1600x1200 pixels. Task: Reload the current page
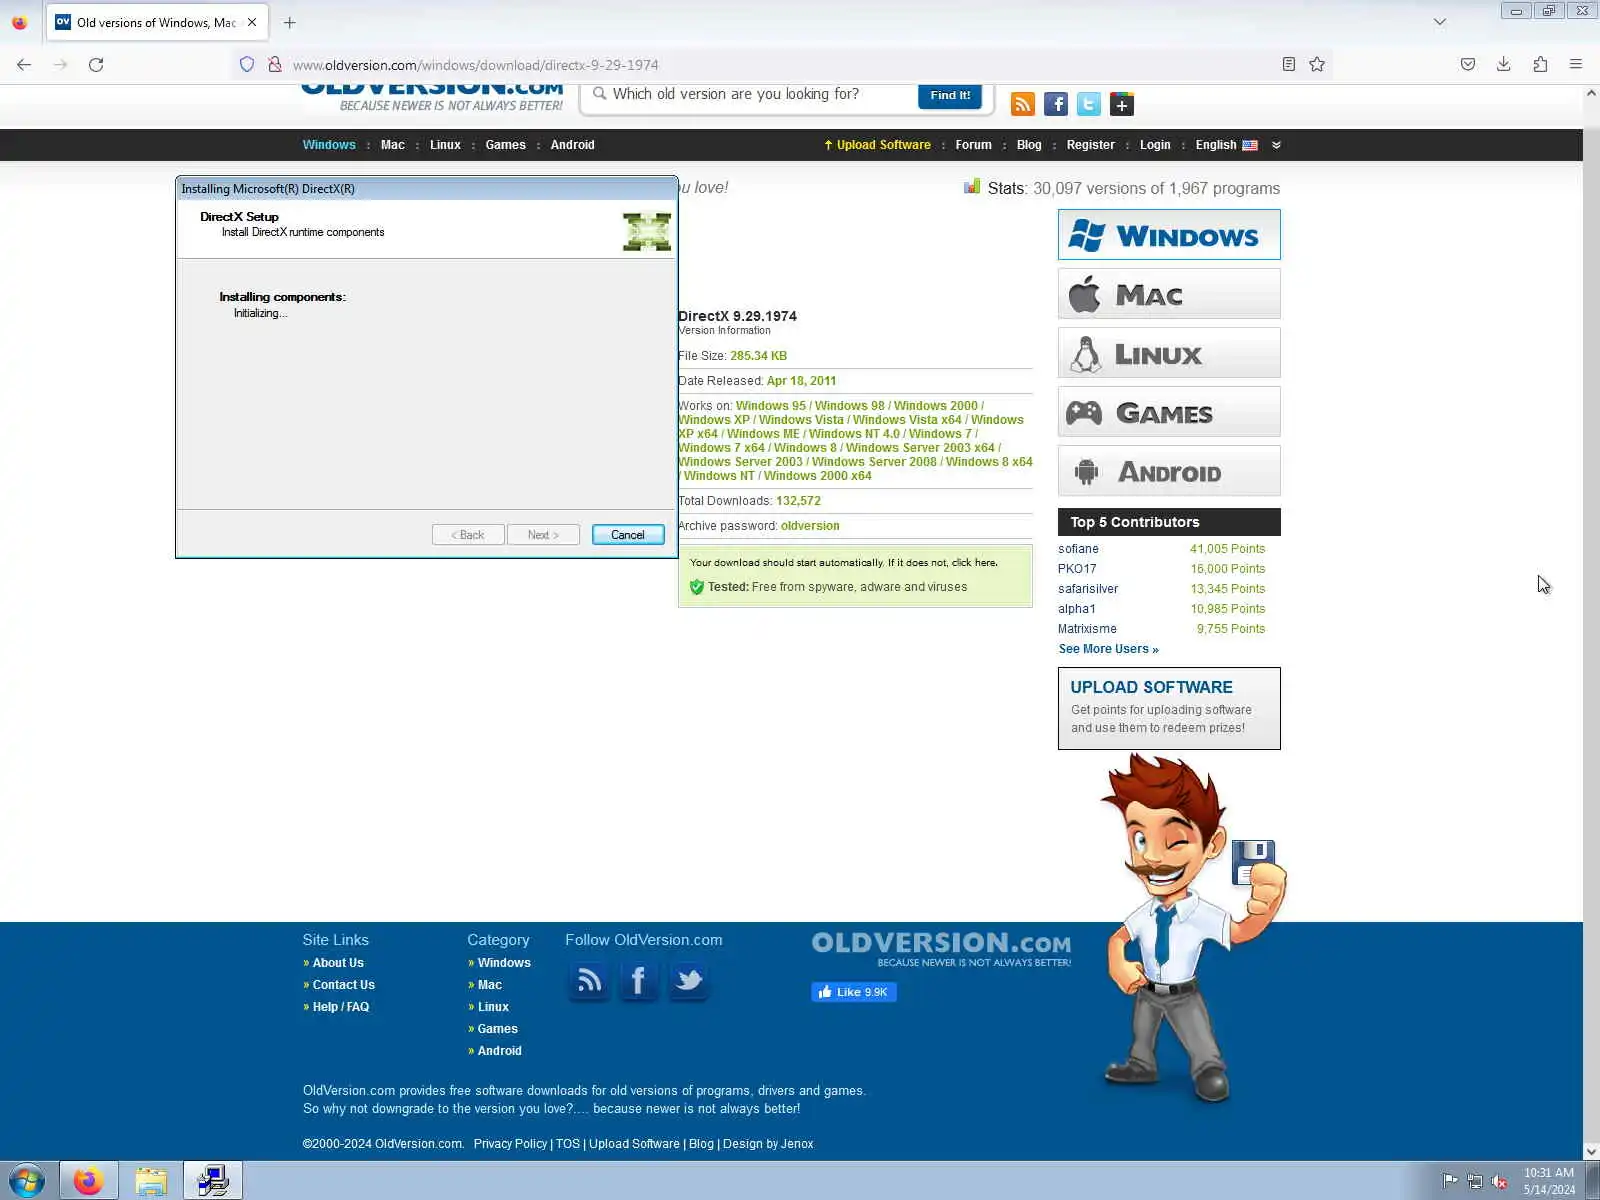[x=96, y=64]
